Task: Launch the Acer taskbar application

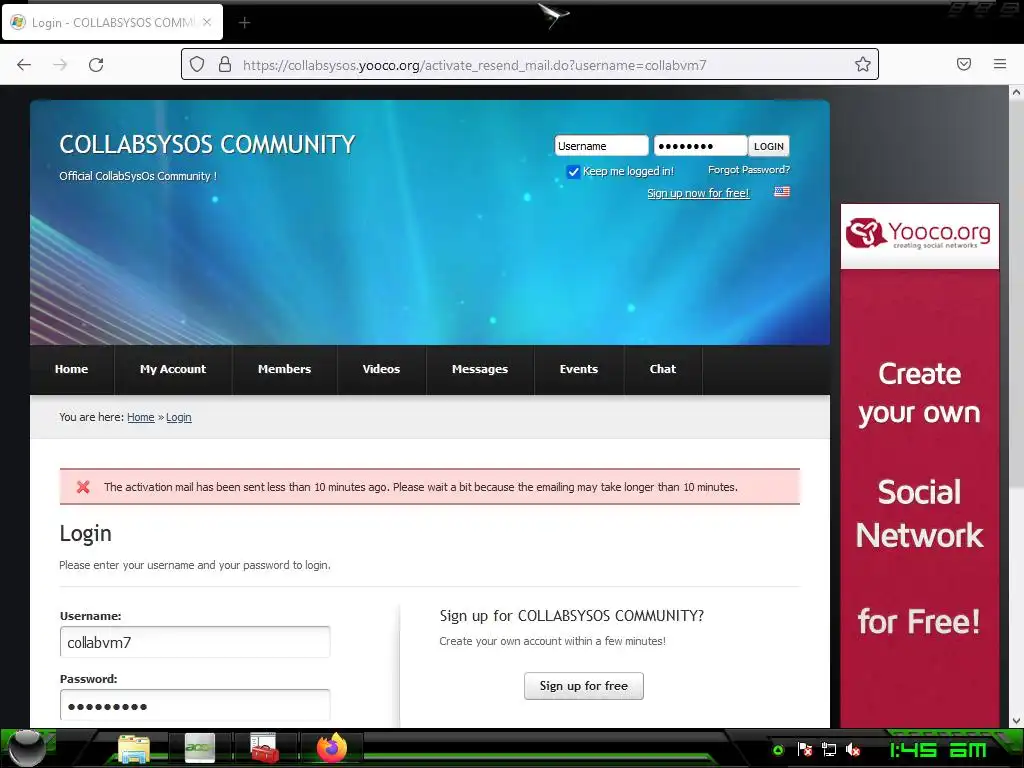Action: (200, 748)
